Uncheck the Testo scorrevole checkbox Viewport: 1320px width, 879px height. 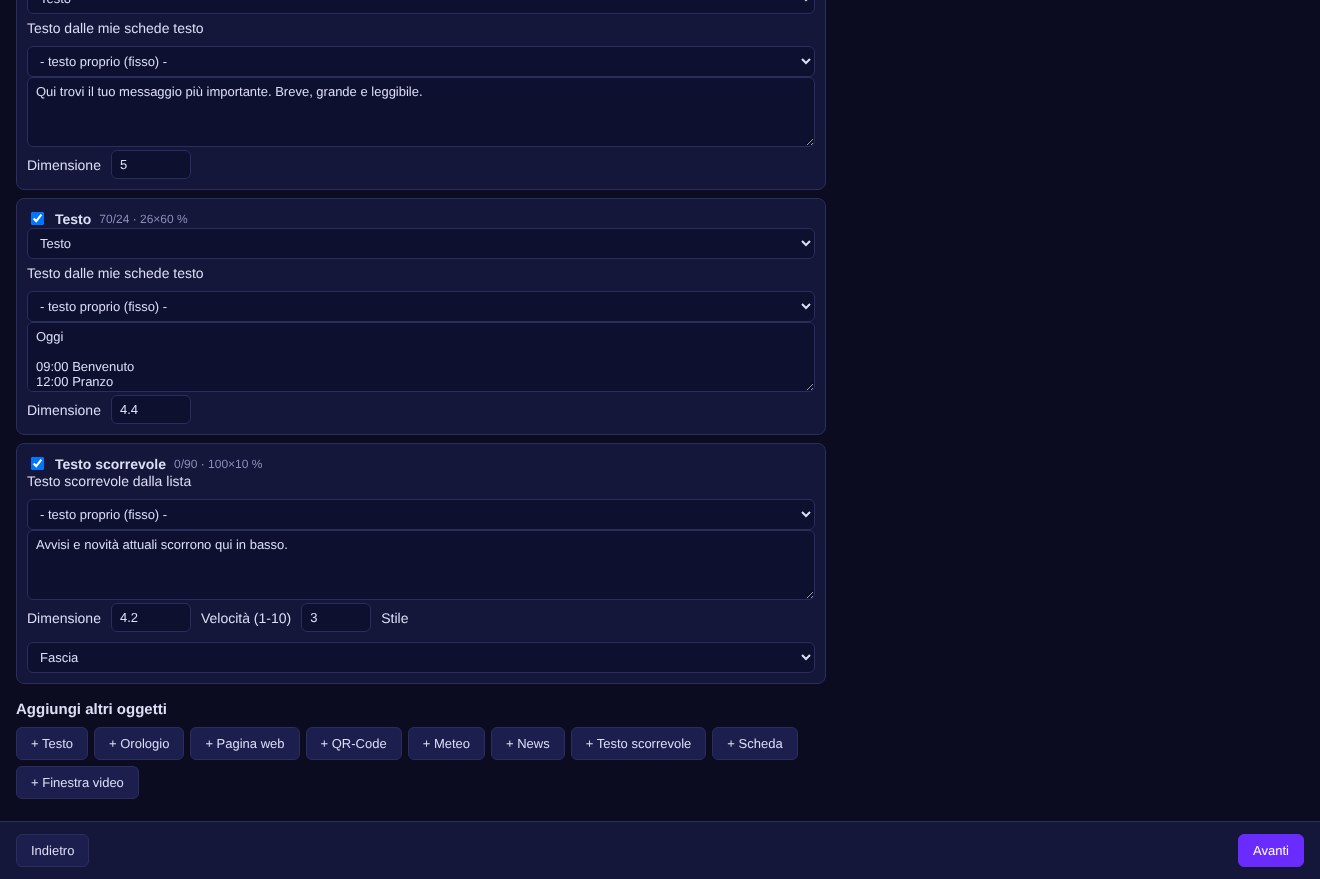(x=37, y=463)
